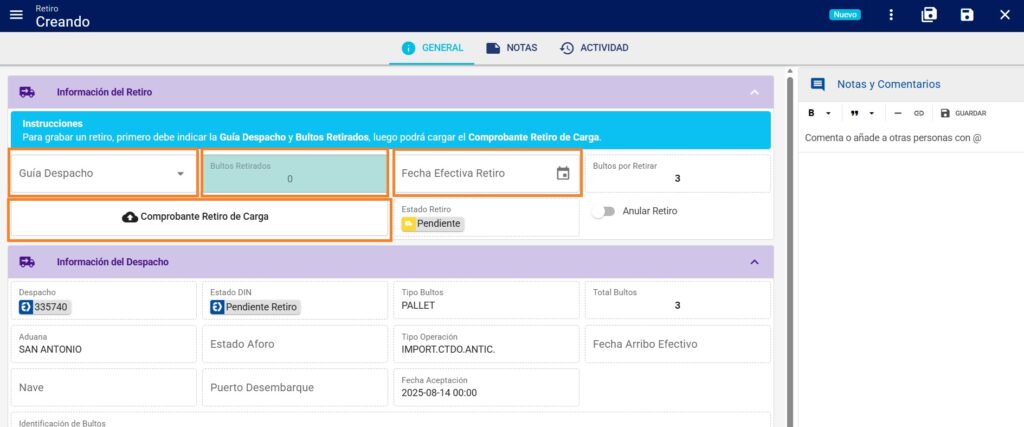
Task: Open the three-dot more options menu
Action: point(891,15)
